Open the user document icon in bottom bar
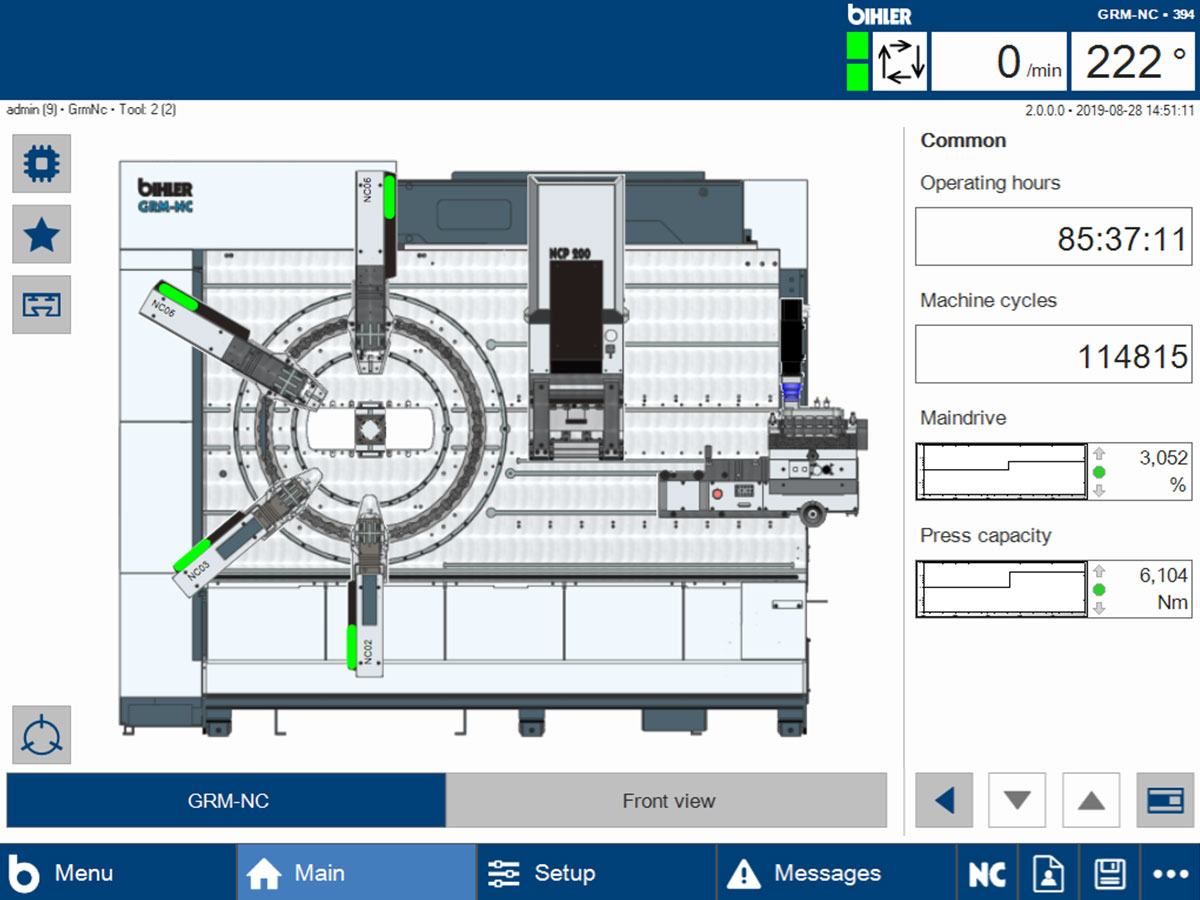The width and height of the screenshot is (1200, 900). (1049, 874)
